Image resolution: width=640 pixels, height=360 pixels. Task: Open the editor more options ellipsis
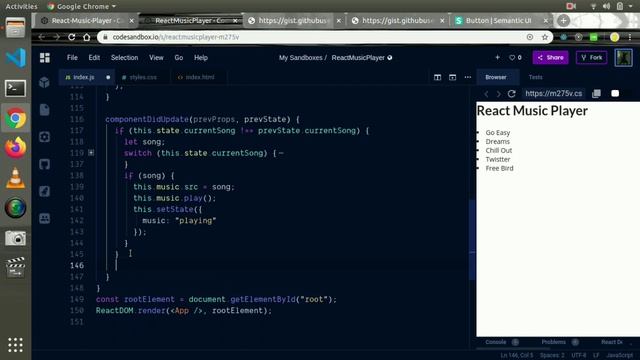coord(468,77)
